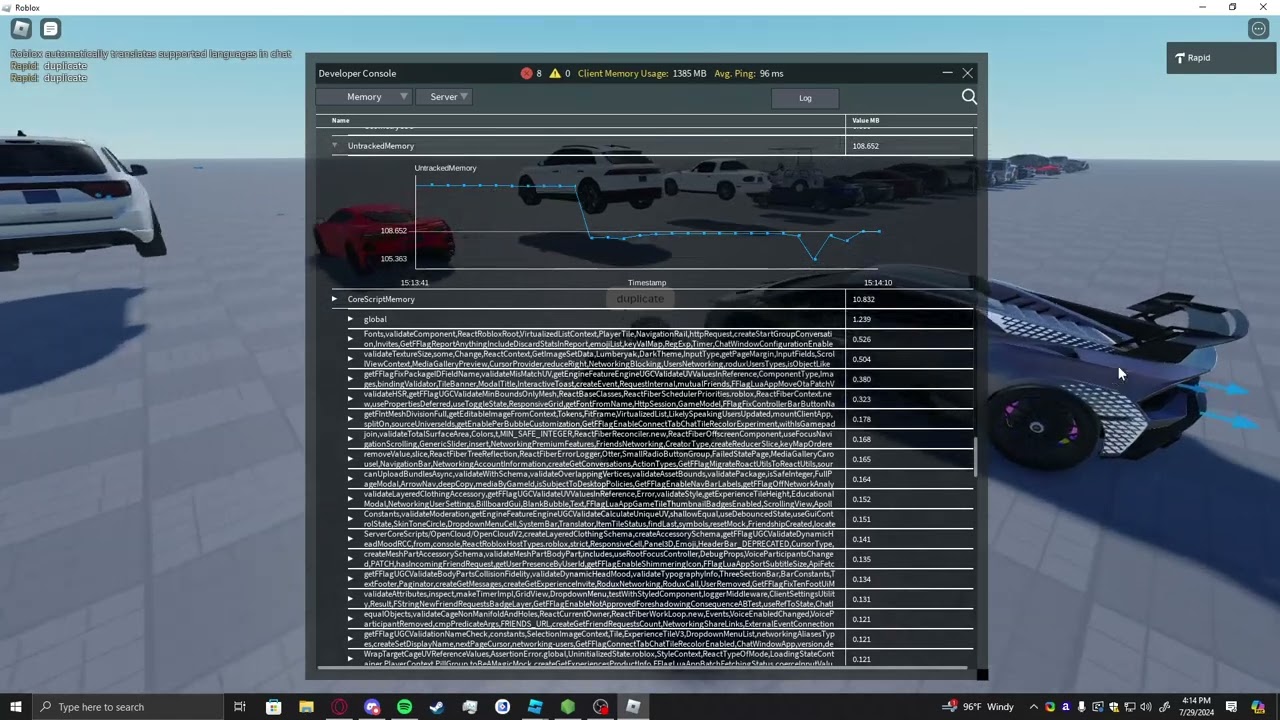Open the Developer Console search magnifier
1280x720 pixels.
click(969, 97)
